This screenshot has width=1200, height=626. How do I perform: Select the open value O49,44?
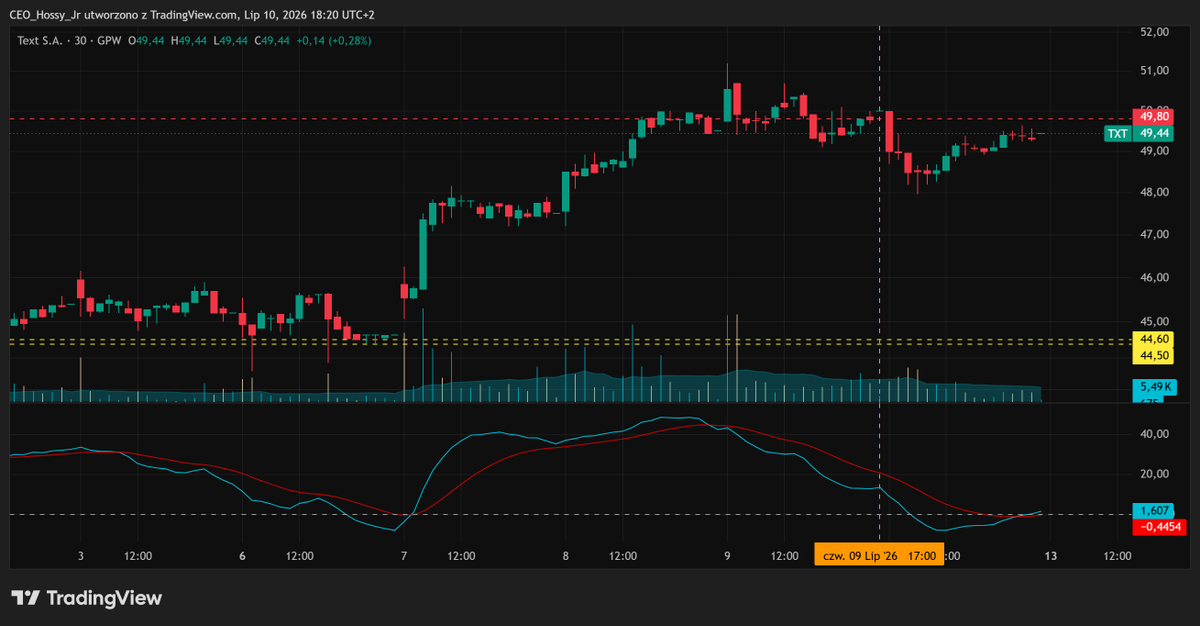[146, 41]
